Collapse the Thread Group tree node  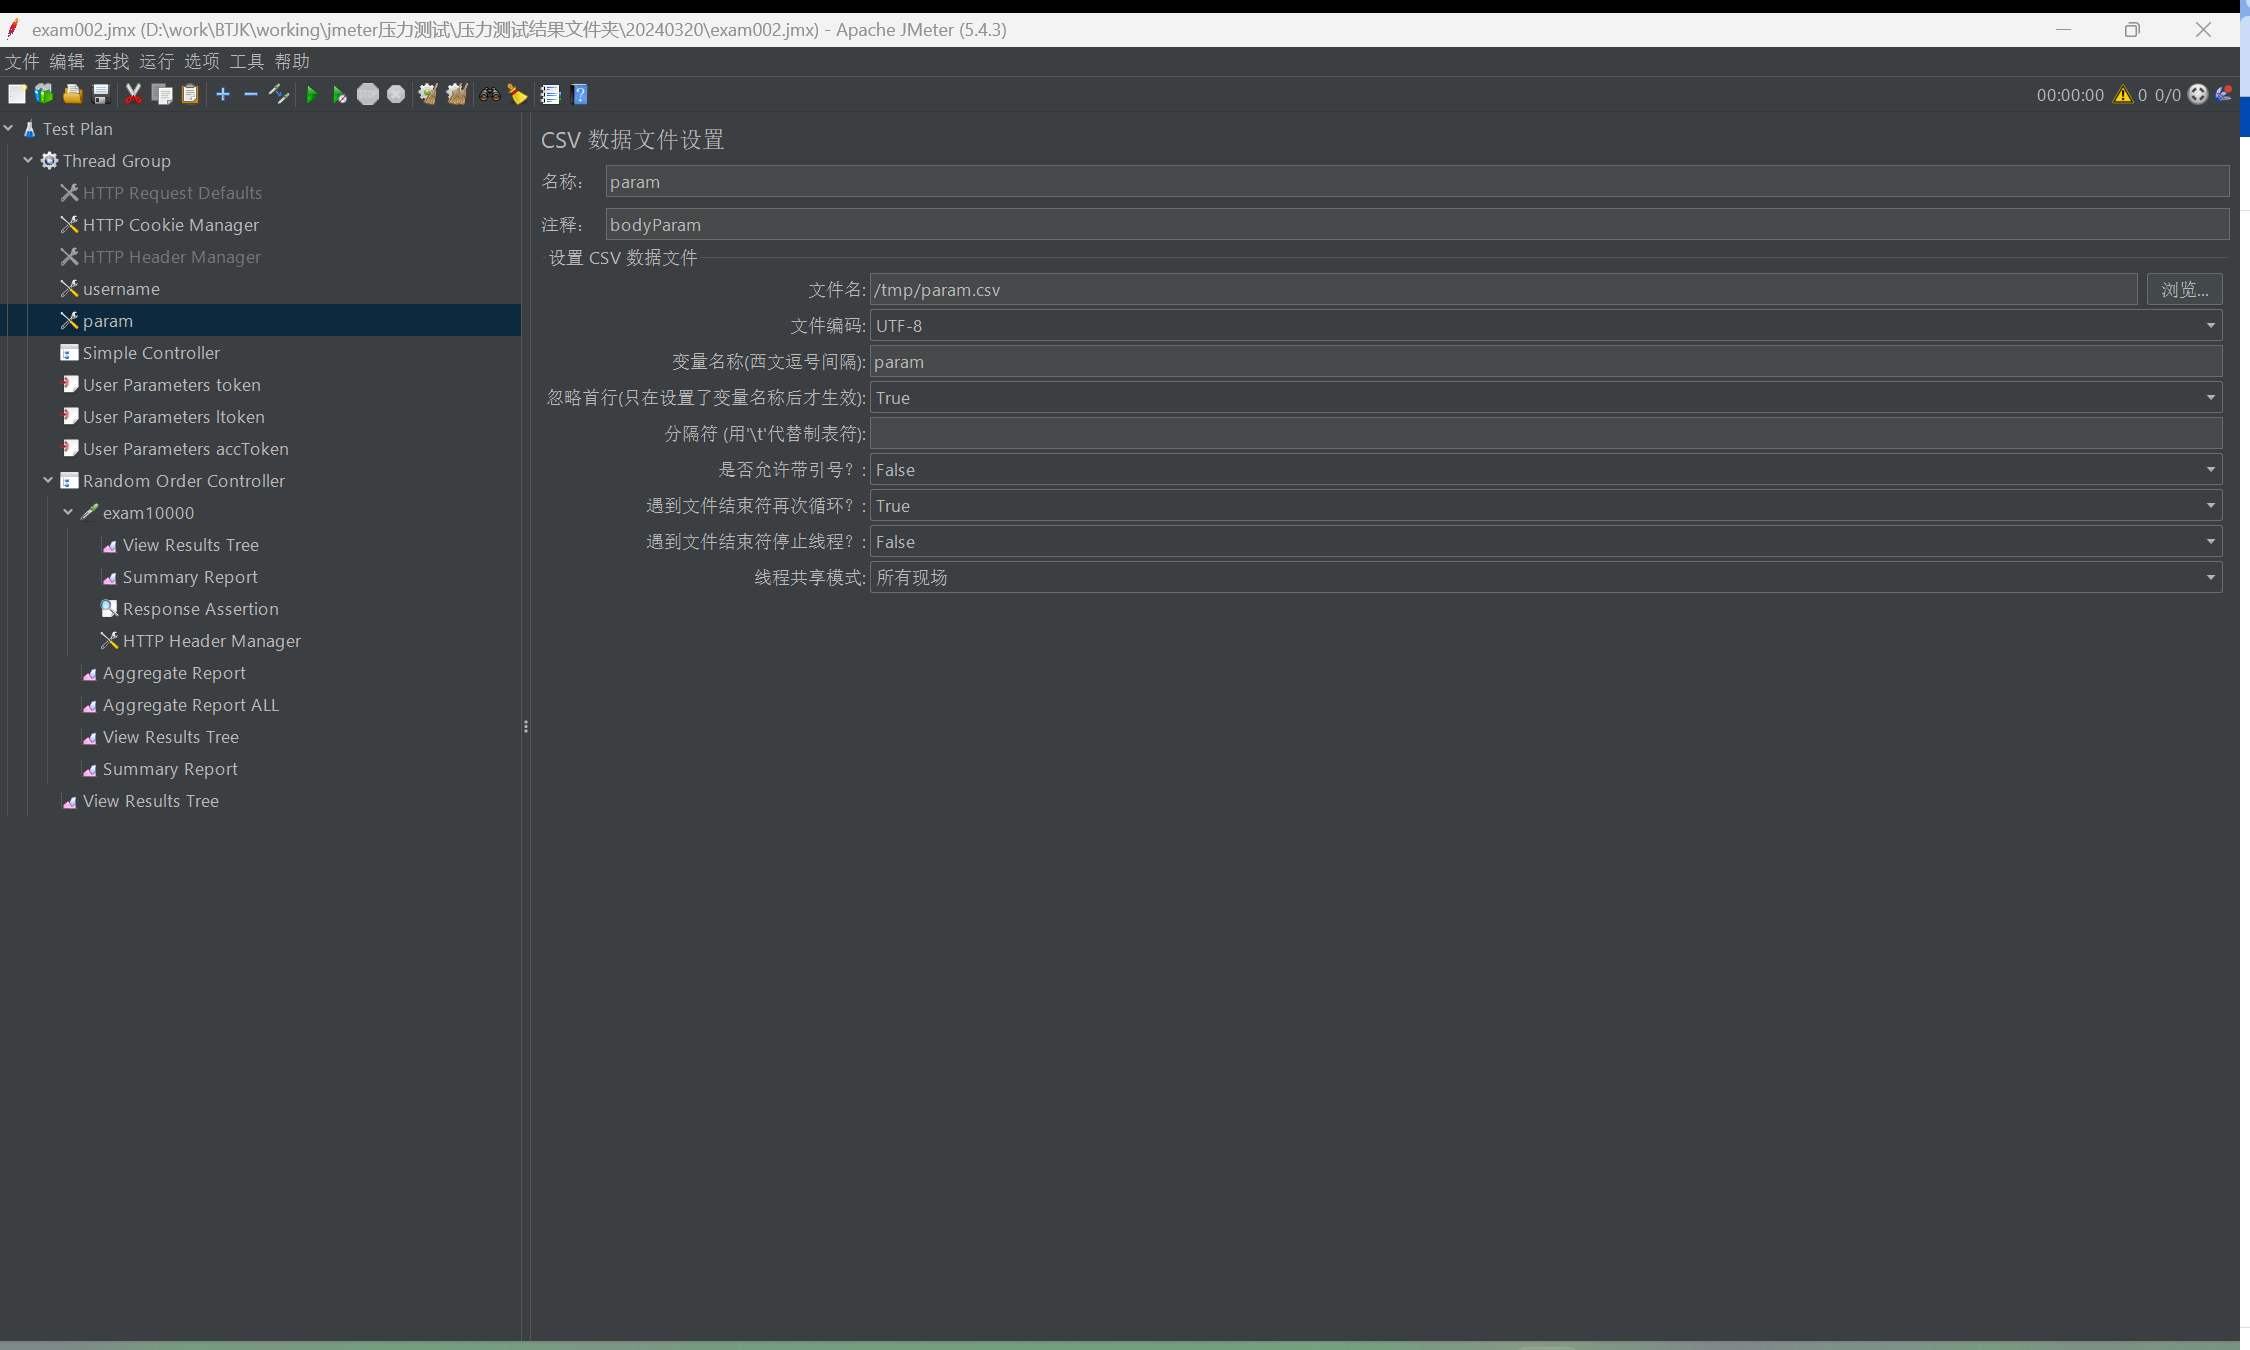point(28,160)
